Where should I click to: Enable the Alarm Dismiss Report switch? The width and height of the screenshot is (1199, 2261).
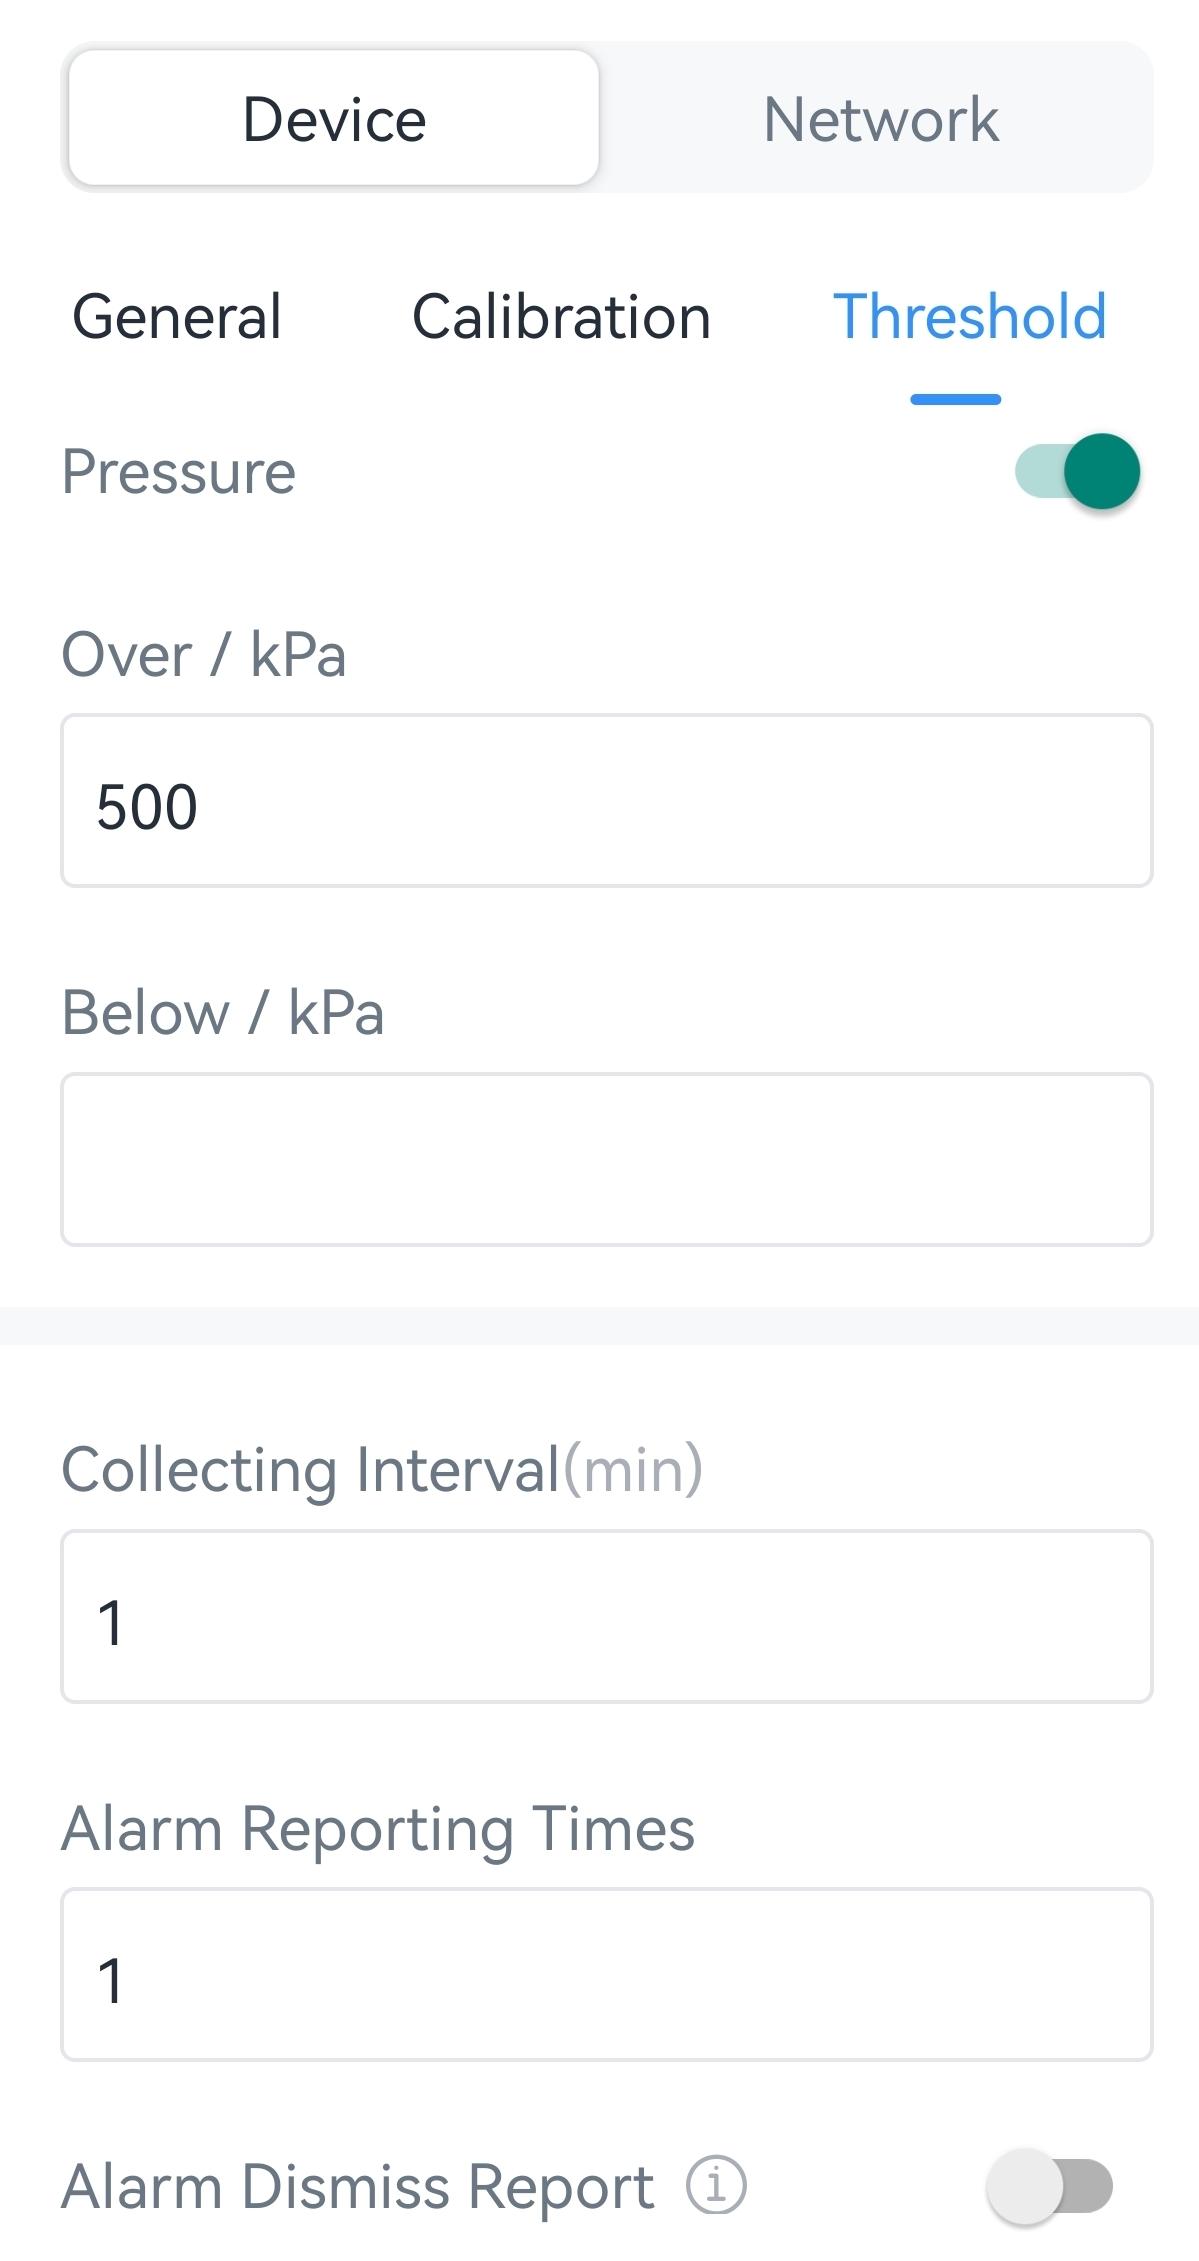pyautogui.click(x=1049, y=2185)
